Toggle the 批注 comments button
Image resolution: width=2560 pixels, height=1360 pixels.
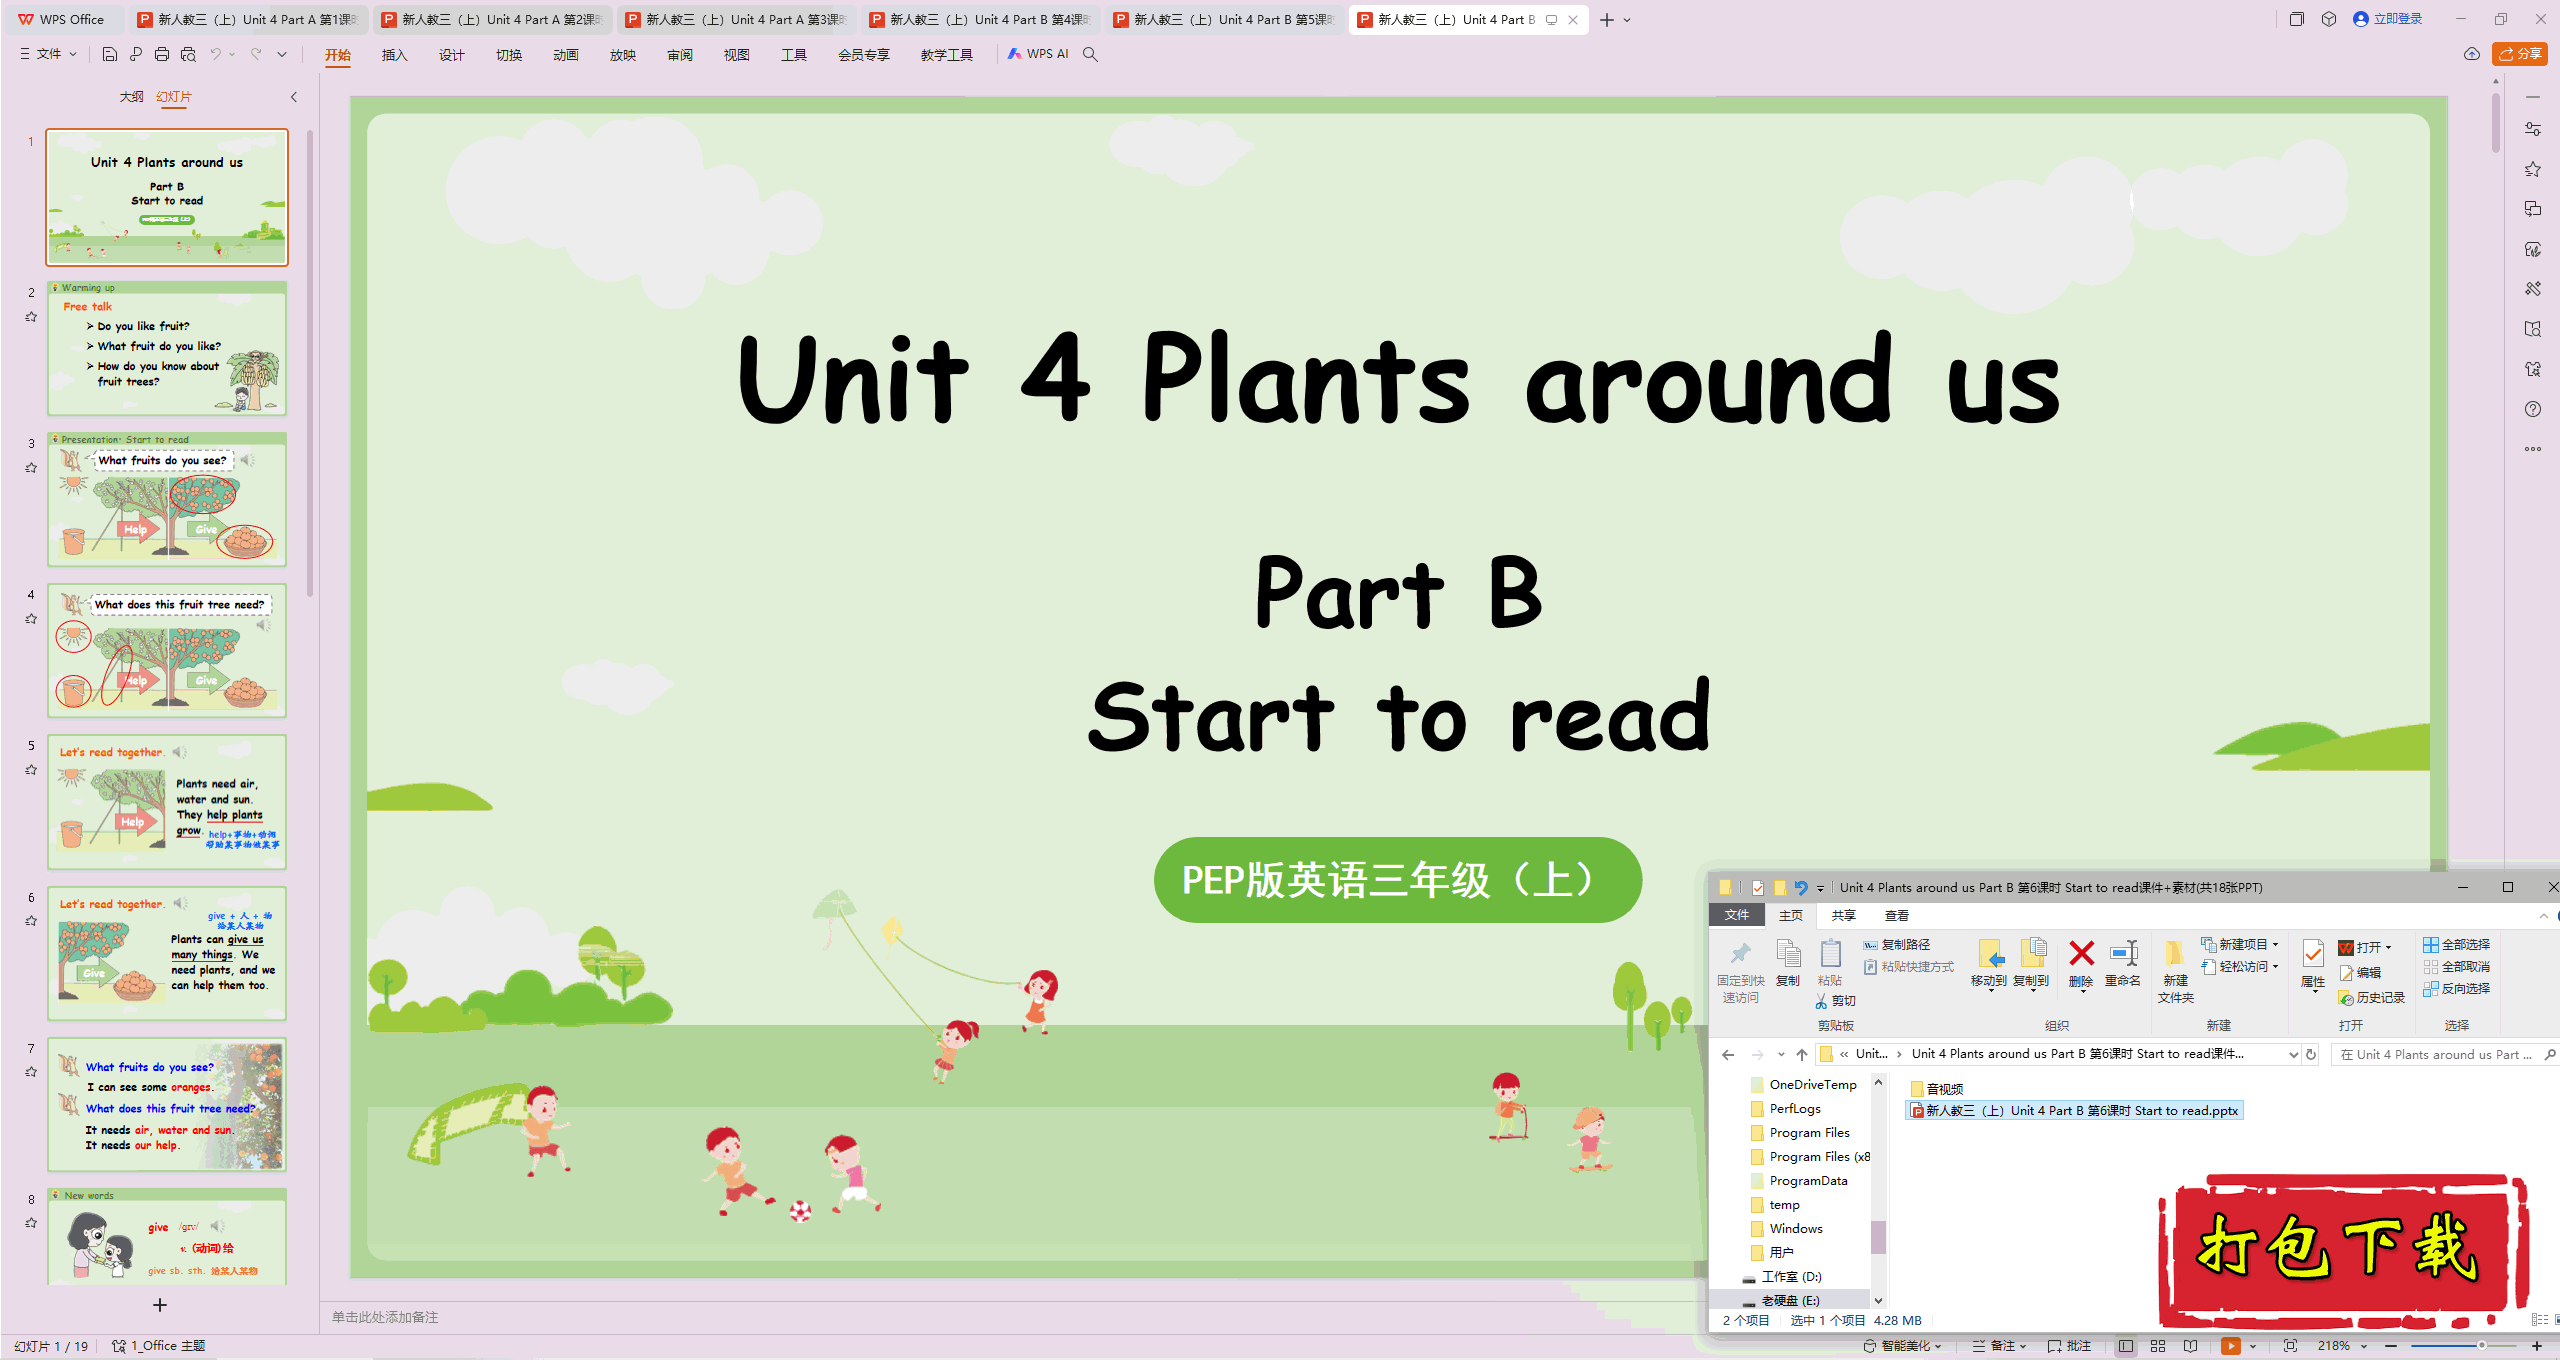click(x=2069, y=1346)
